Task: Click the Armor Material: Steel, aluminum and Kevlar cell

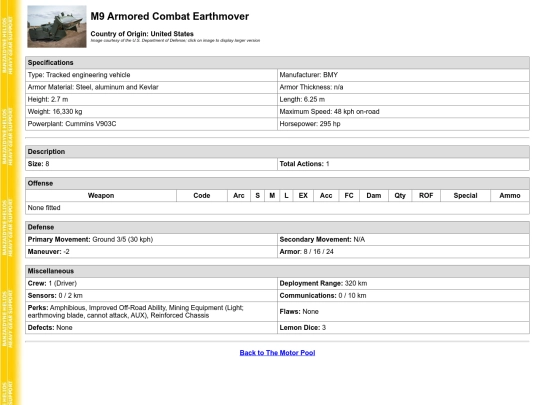Action: pyautogui.click(x=151, y=87)
